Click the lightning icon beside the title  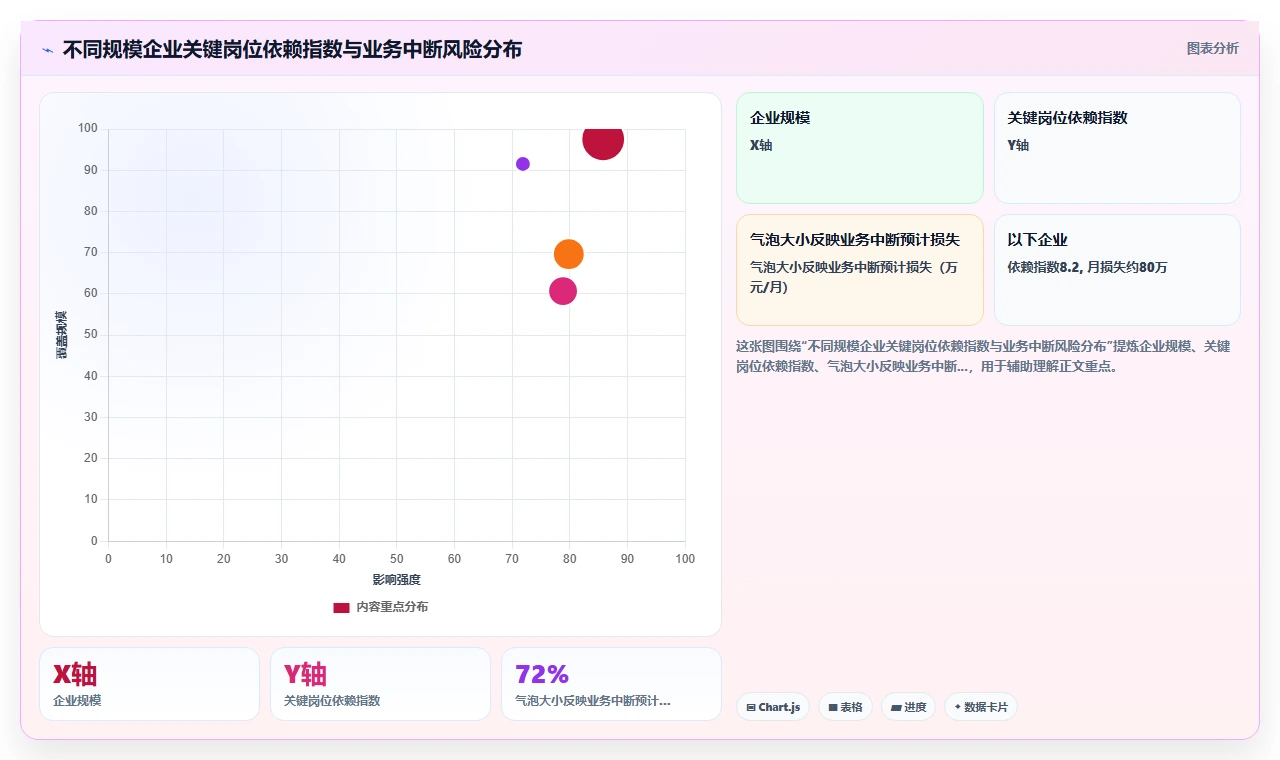pos(47,50)
